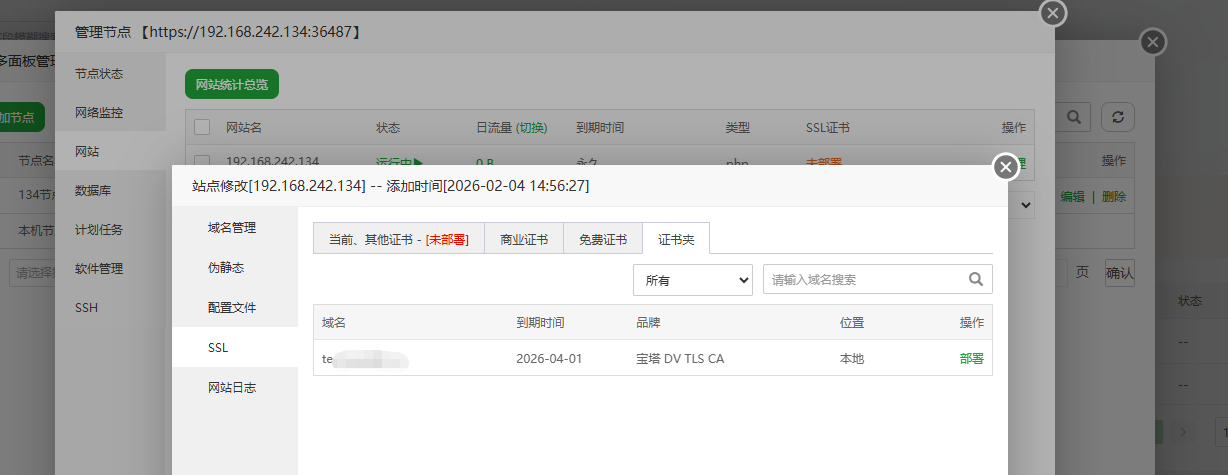Open 网站日志 in the site sidebar

(x=232, y=387)
